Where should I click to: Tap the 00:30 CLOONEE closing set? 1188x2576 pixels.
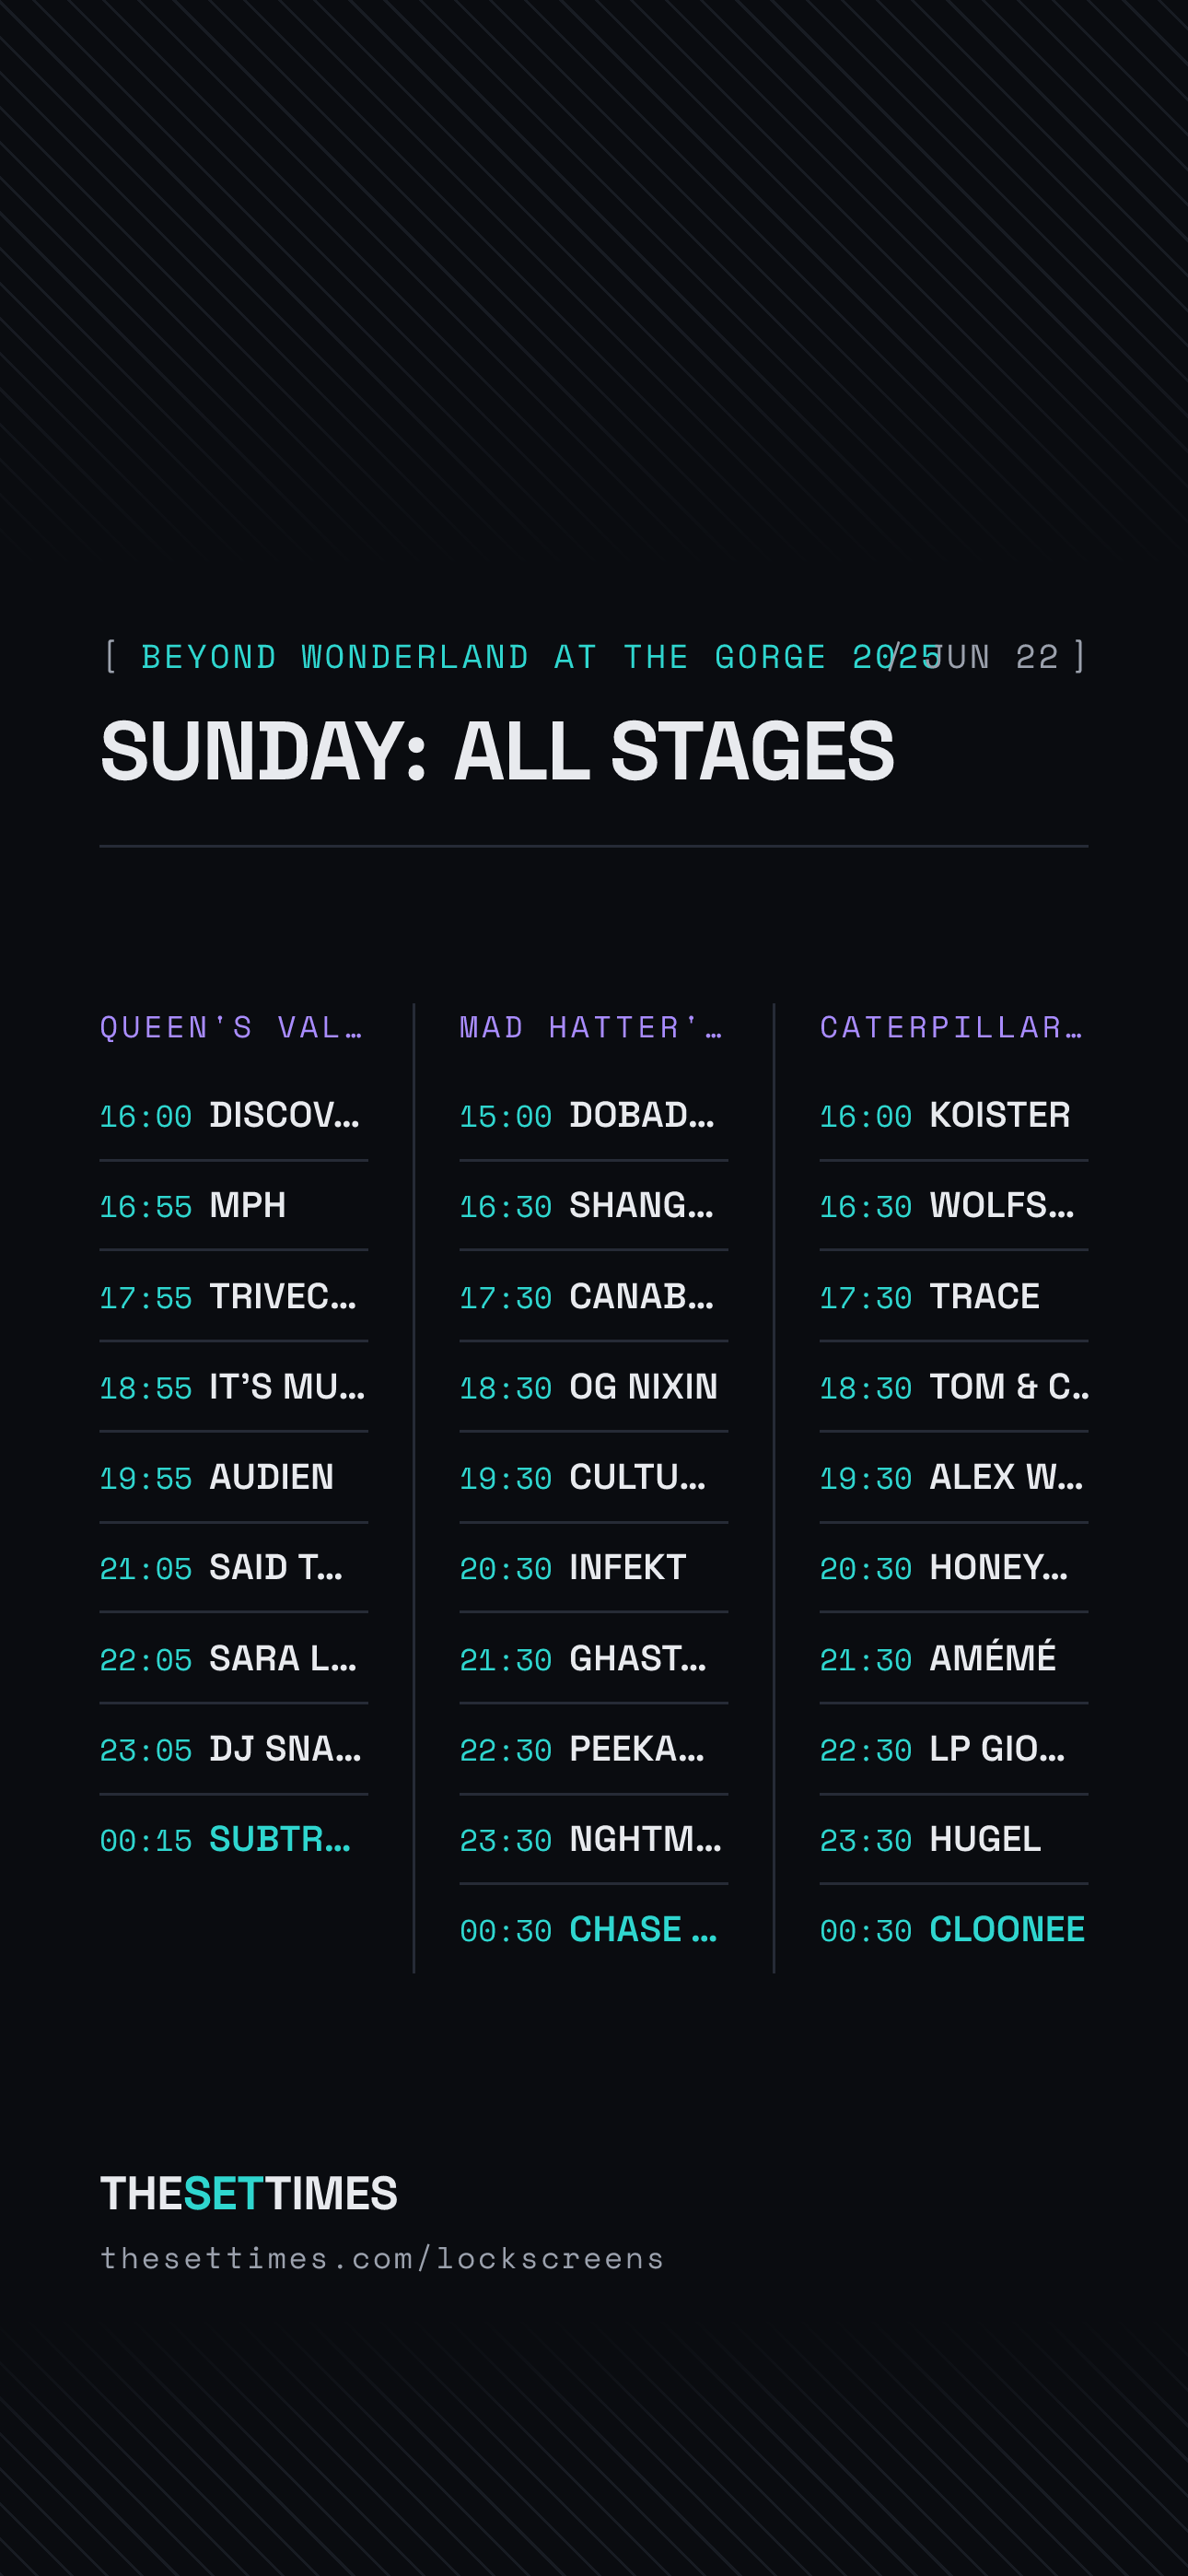[x=954, y=1930]
